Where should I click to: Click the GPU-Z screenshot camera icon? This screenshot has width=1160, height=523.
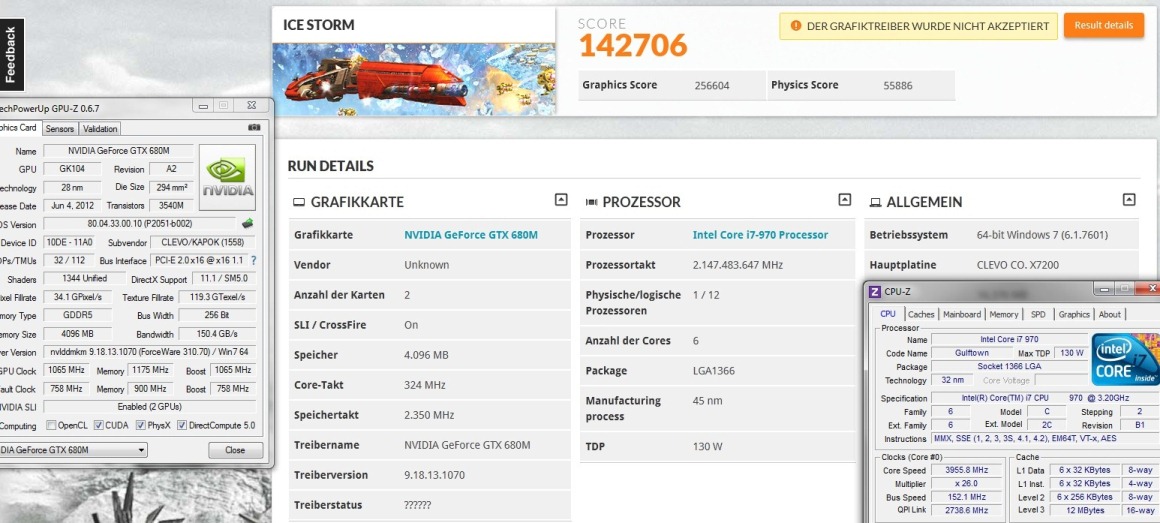coord(254,127)
